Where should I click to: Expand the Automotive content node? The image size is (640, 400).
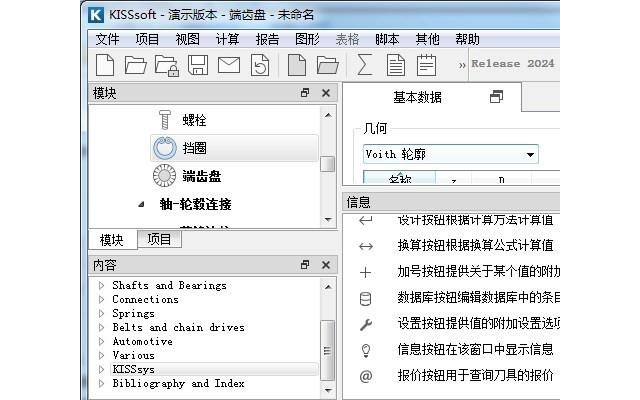point(101,341)
